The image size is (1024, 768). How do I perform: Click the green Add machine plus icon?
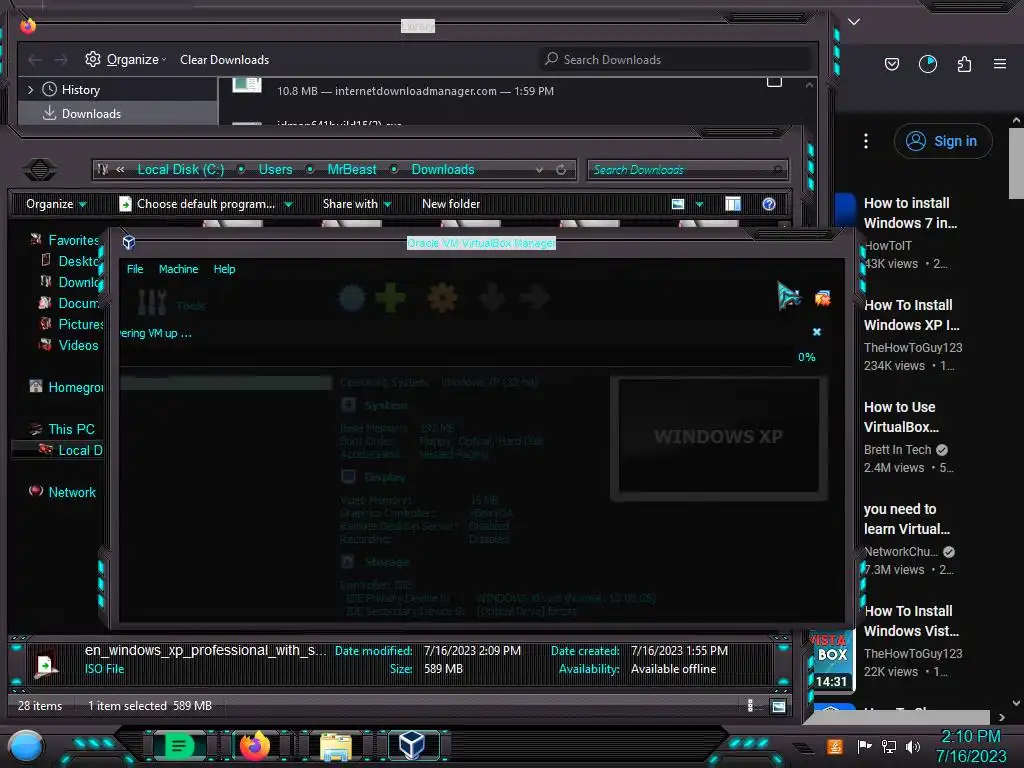(x=391, y=298)
